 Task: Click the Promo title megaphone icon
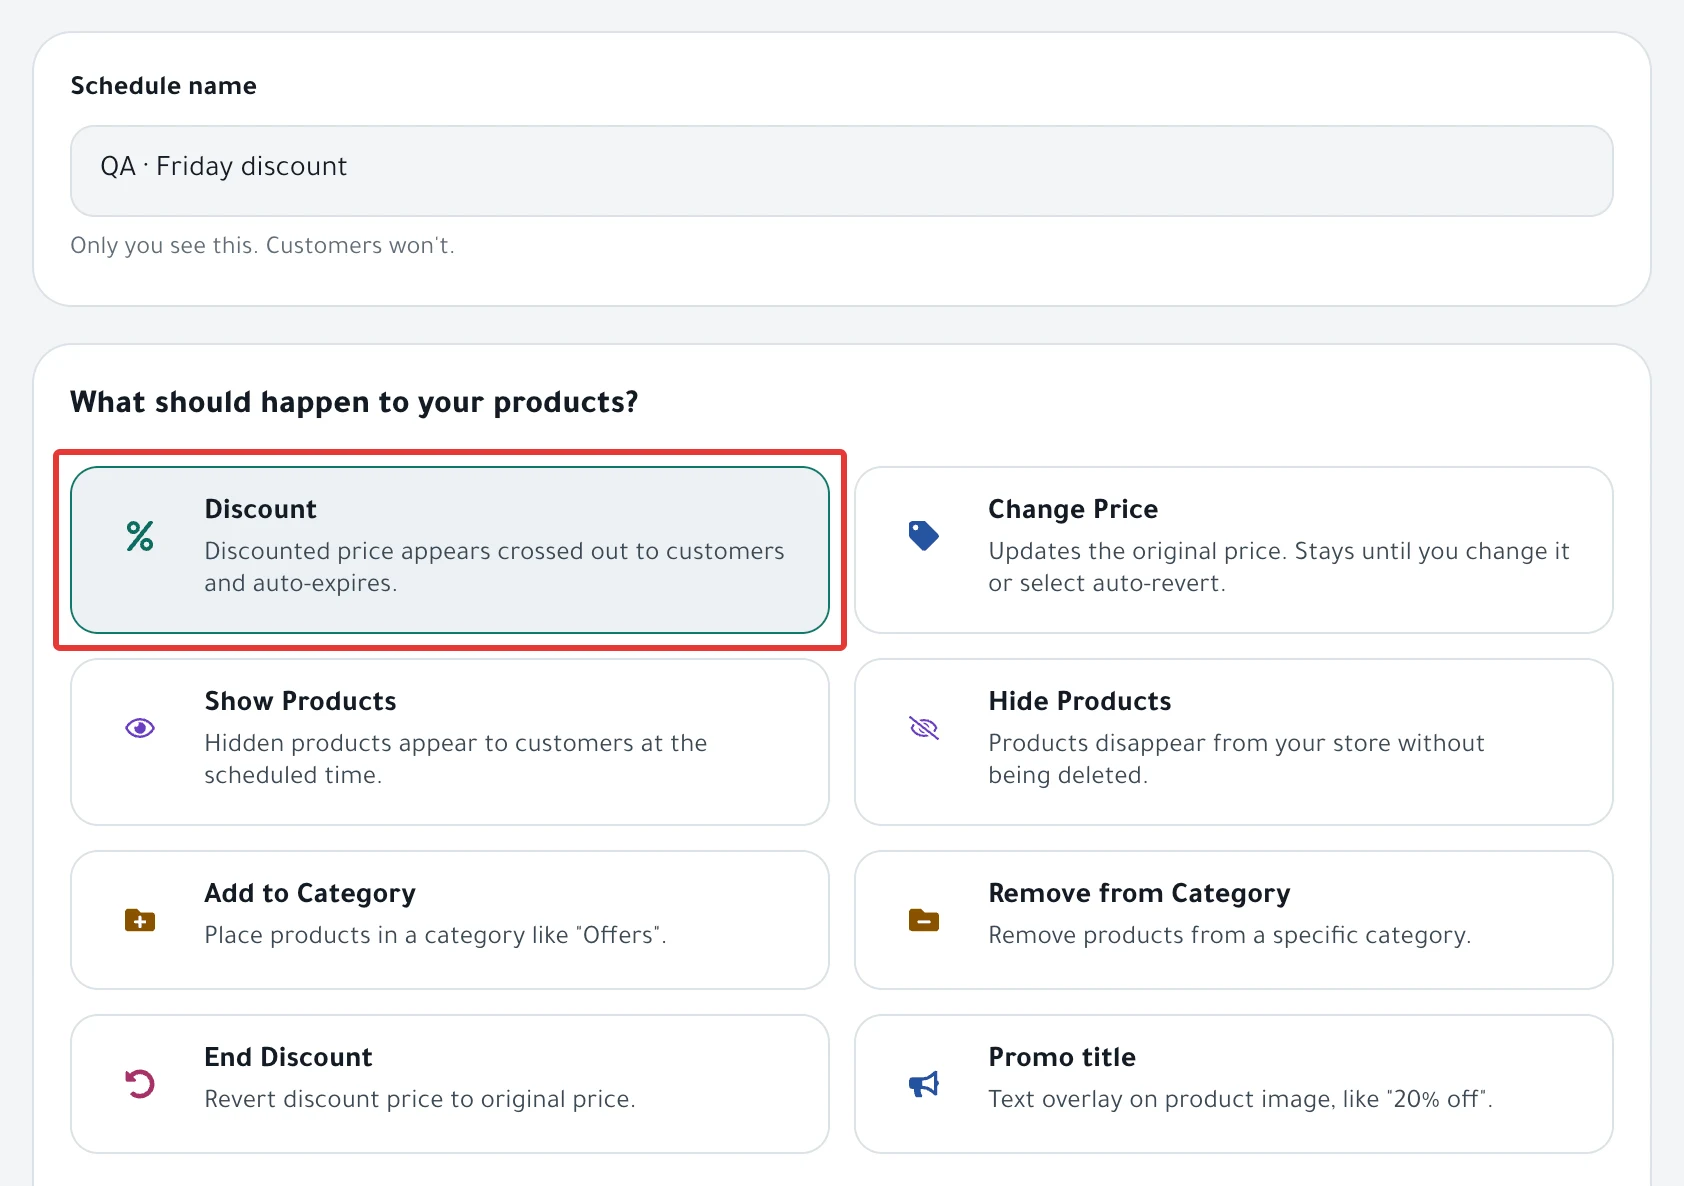click(924, 1084)
